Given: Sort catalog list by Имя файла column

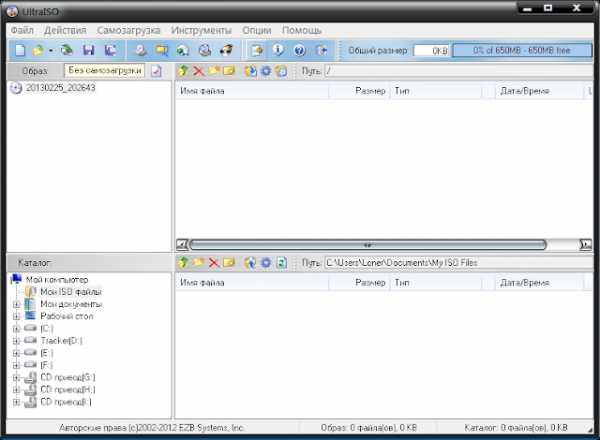Looking at the screenshot, I should pos(252,283).
